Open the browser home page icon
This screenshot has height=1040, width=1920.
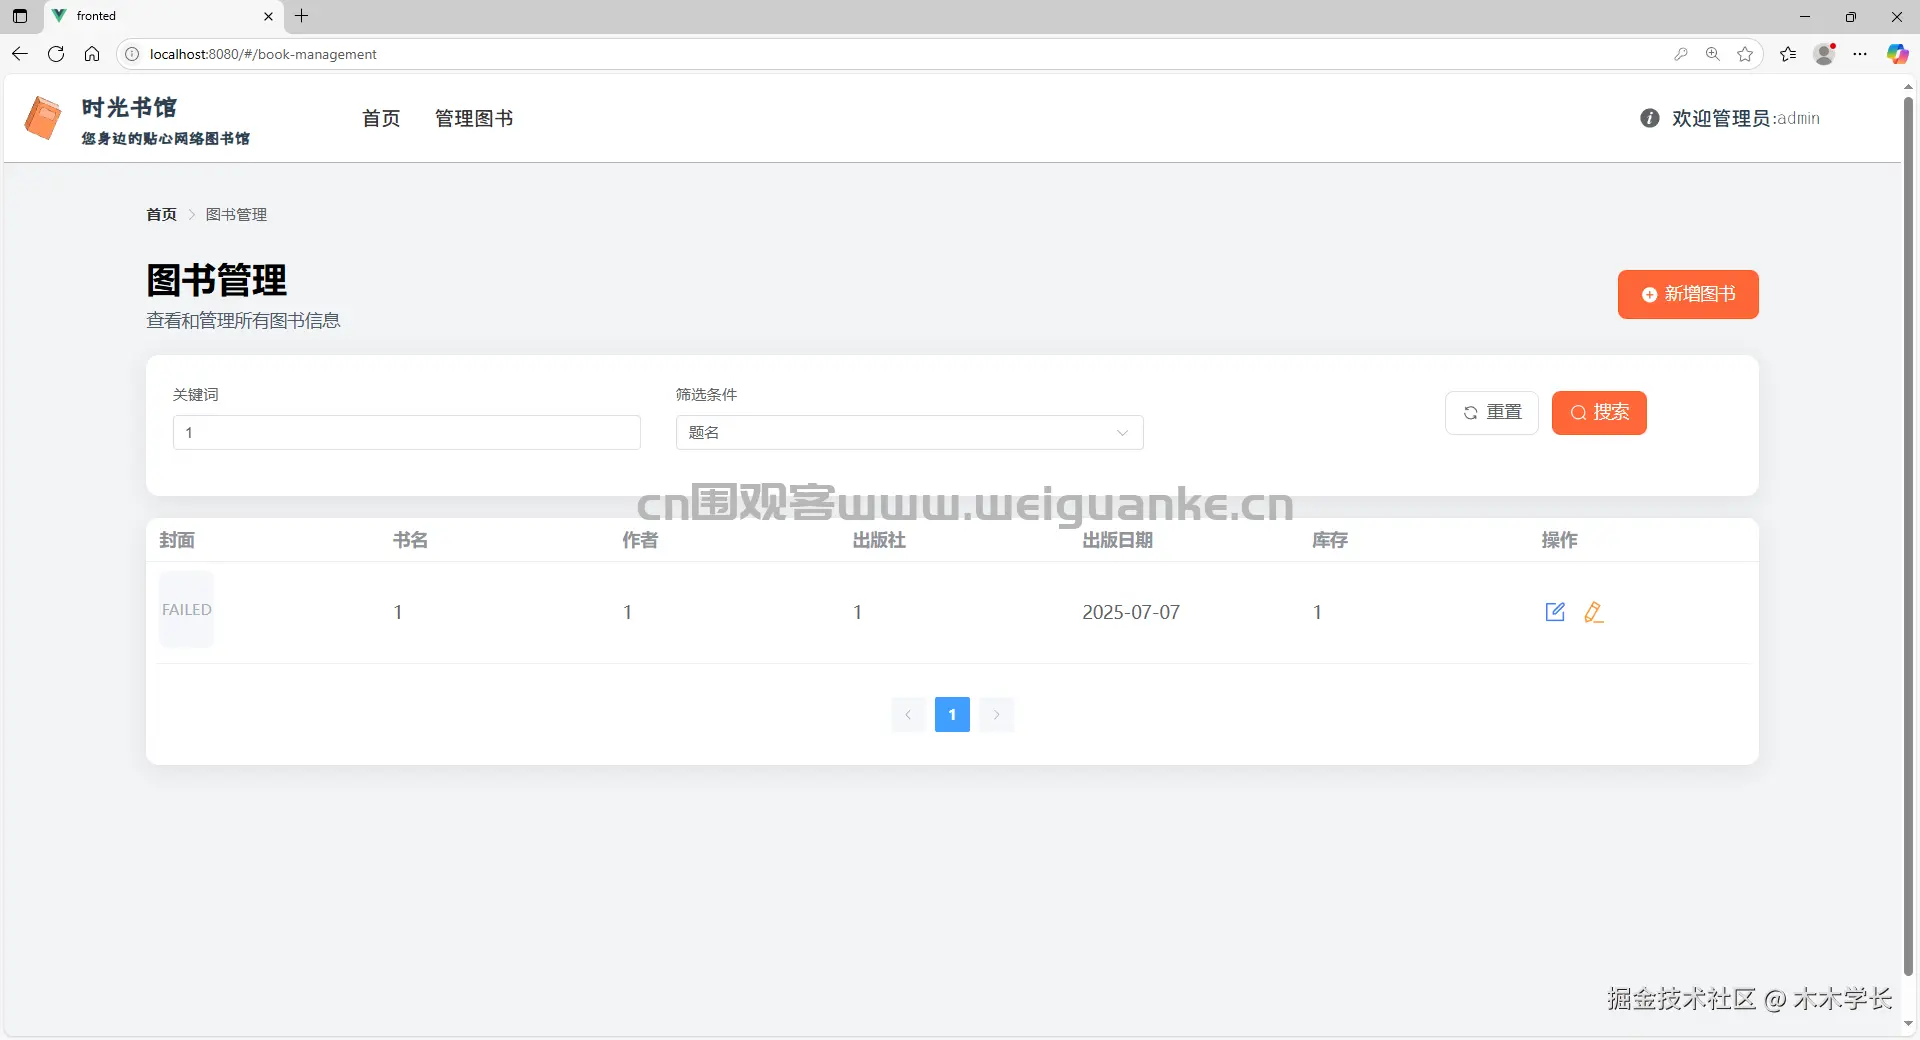pos(92,54)
